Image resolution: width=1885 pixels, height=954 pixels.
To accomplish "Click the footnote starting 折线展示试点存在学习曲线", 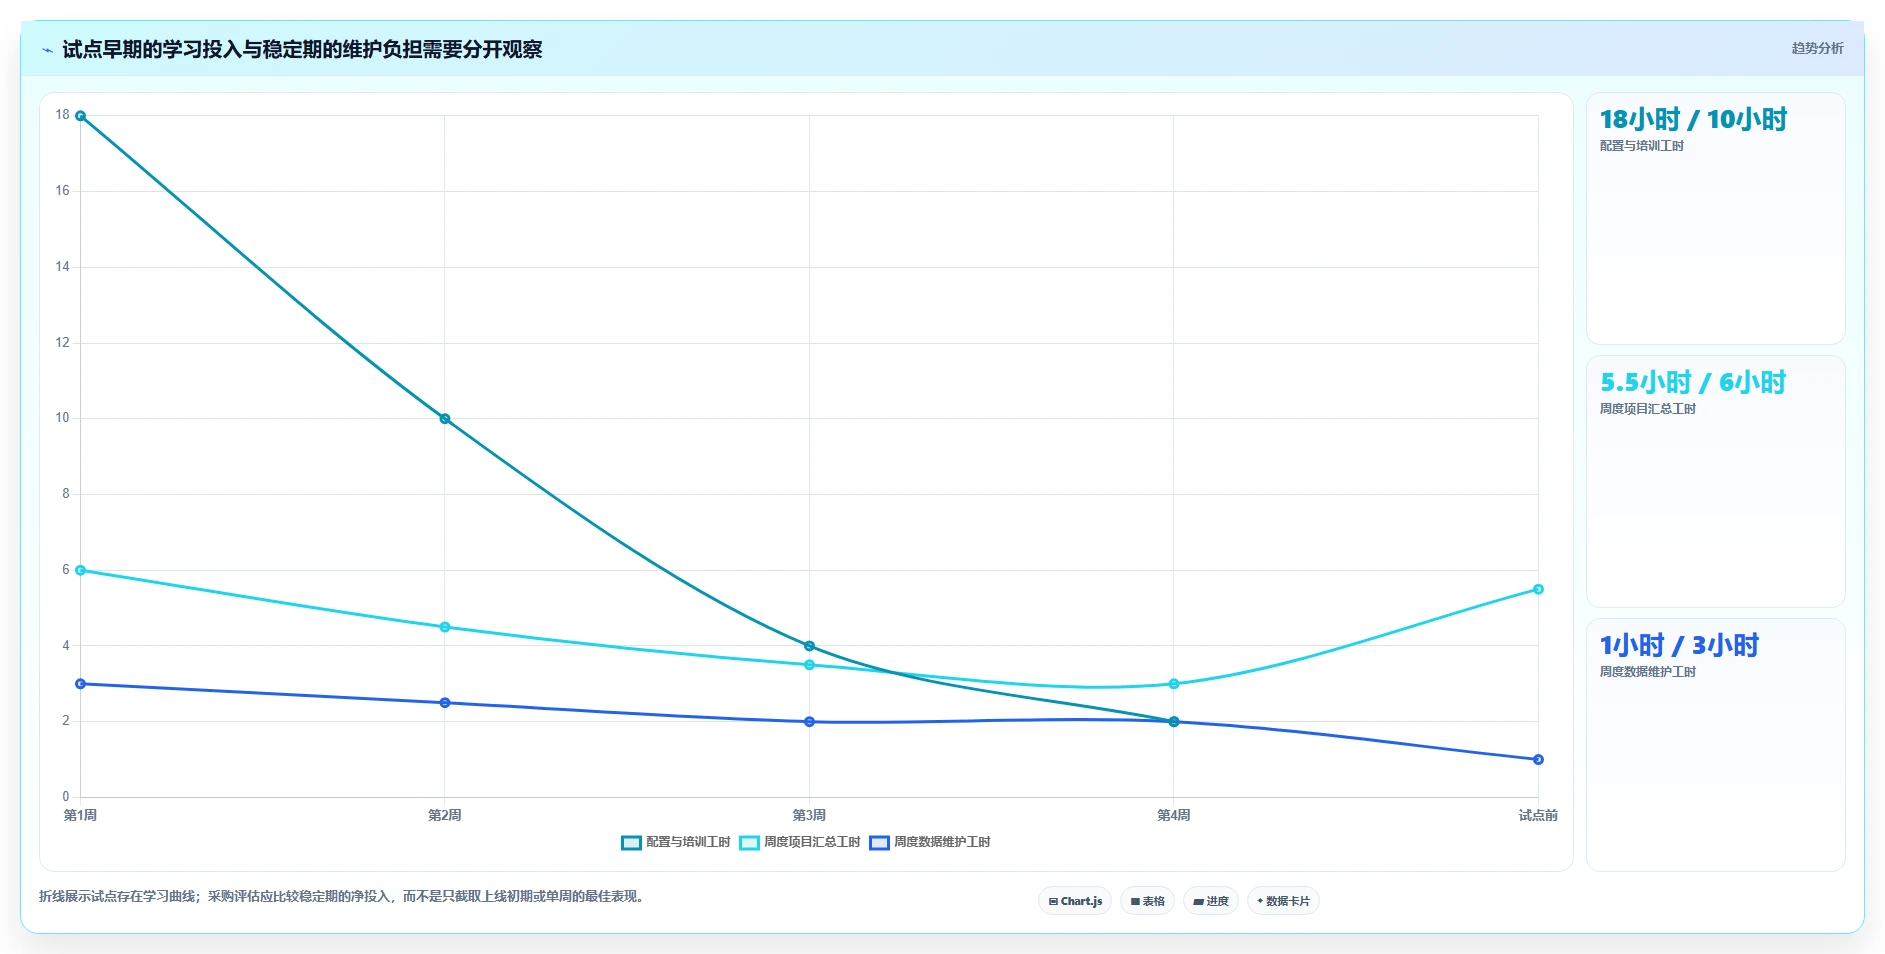I will click(x=343, y=896).
